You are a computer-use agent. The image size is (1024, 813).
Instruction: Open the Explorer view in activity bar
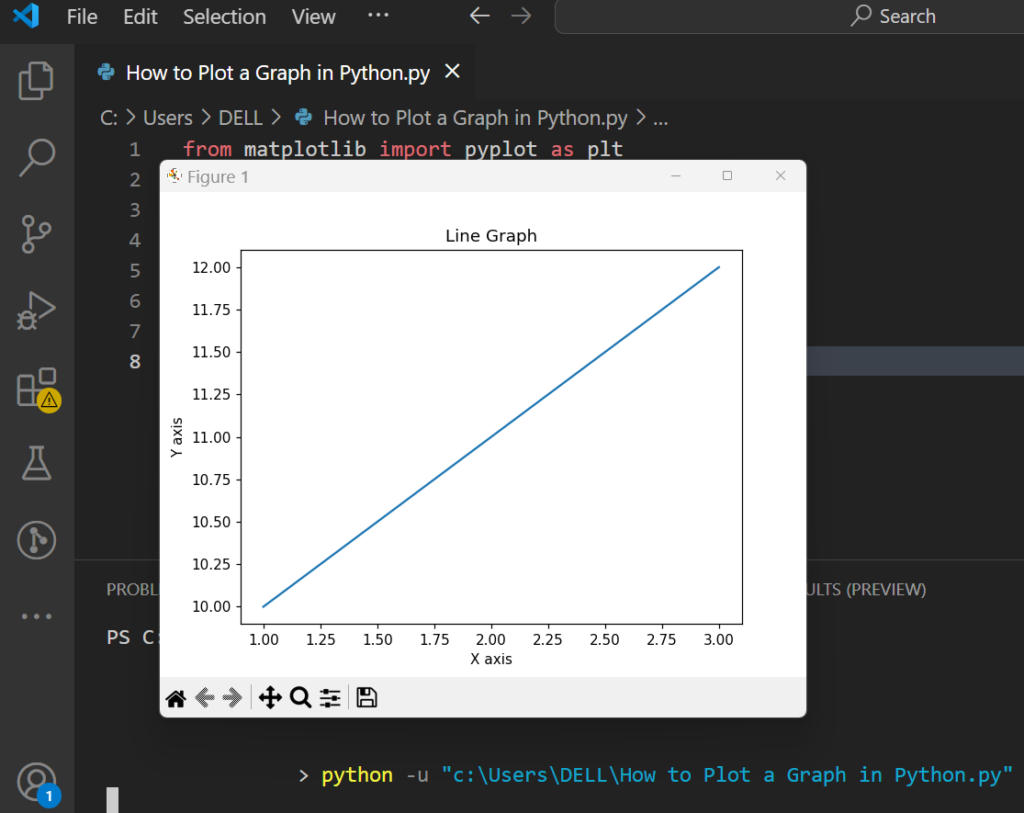coord(36,80)
